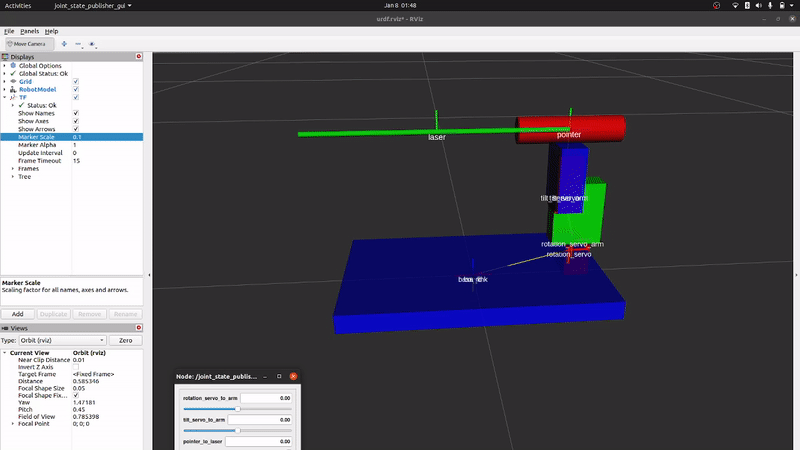The height and width of the screenshot is (450, 800).
Task: Minimize the joint_state_publisher node window
Action: [x=265, y=377]
